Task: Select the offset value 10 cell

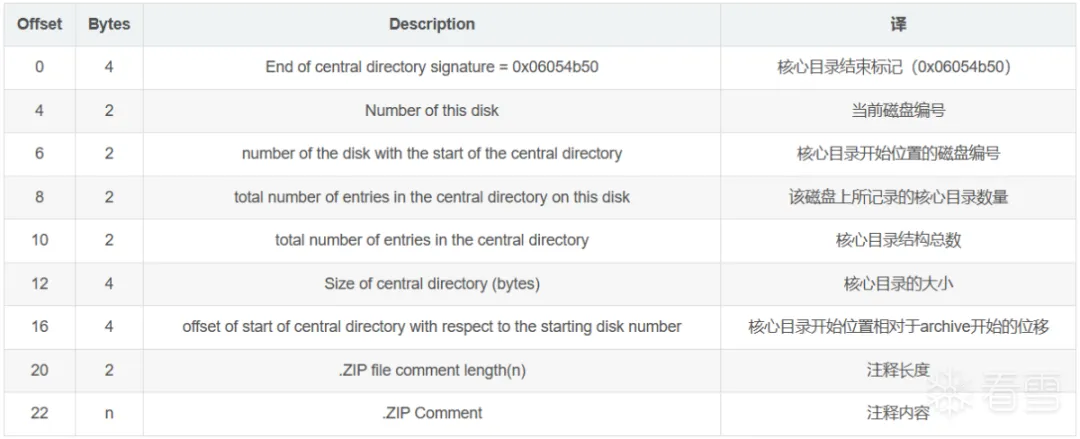Action: [x=39, y=240]
